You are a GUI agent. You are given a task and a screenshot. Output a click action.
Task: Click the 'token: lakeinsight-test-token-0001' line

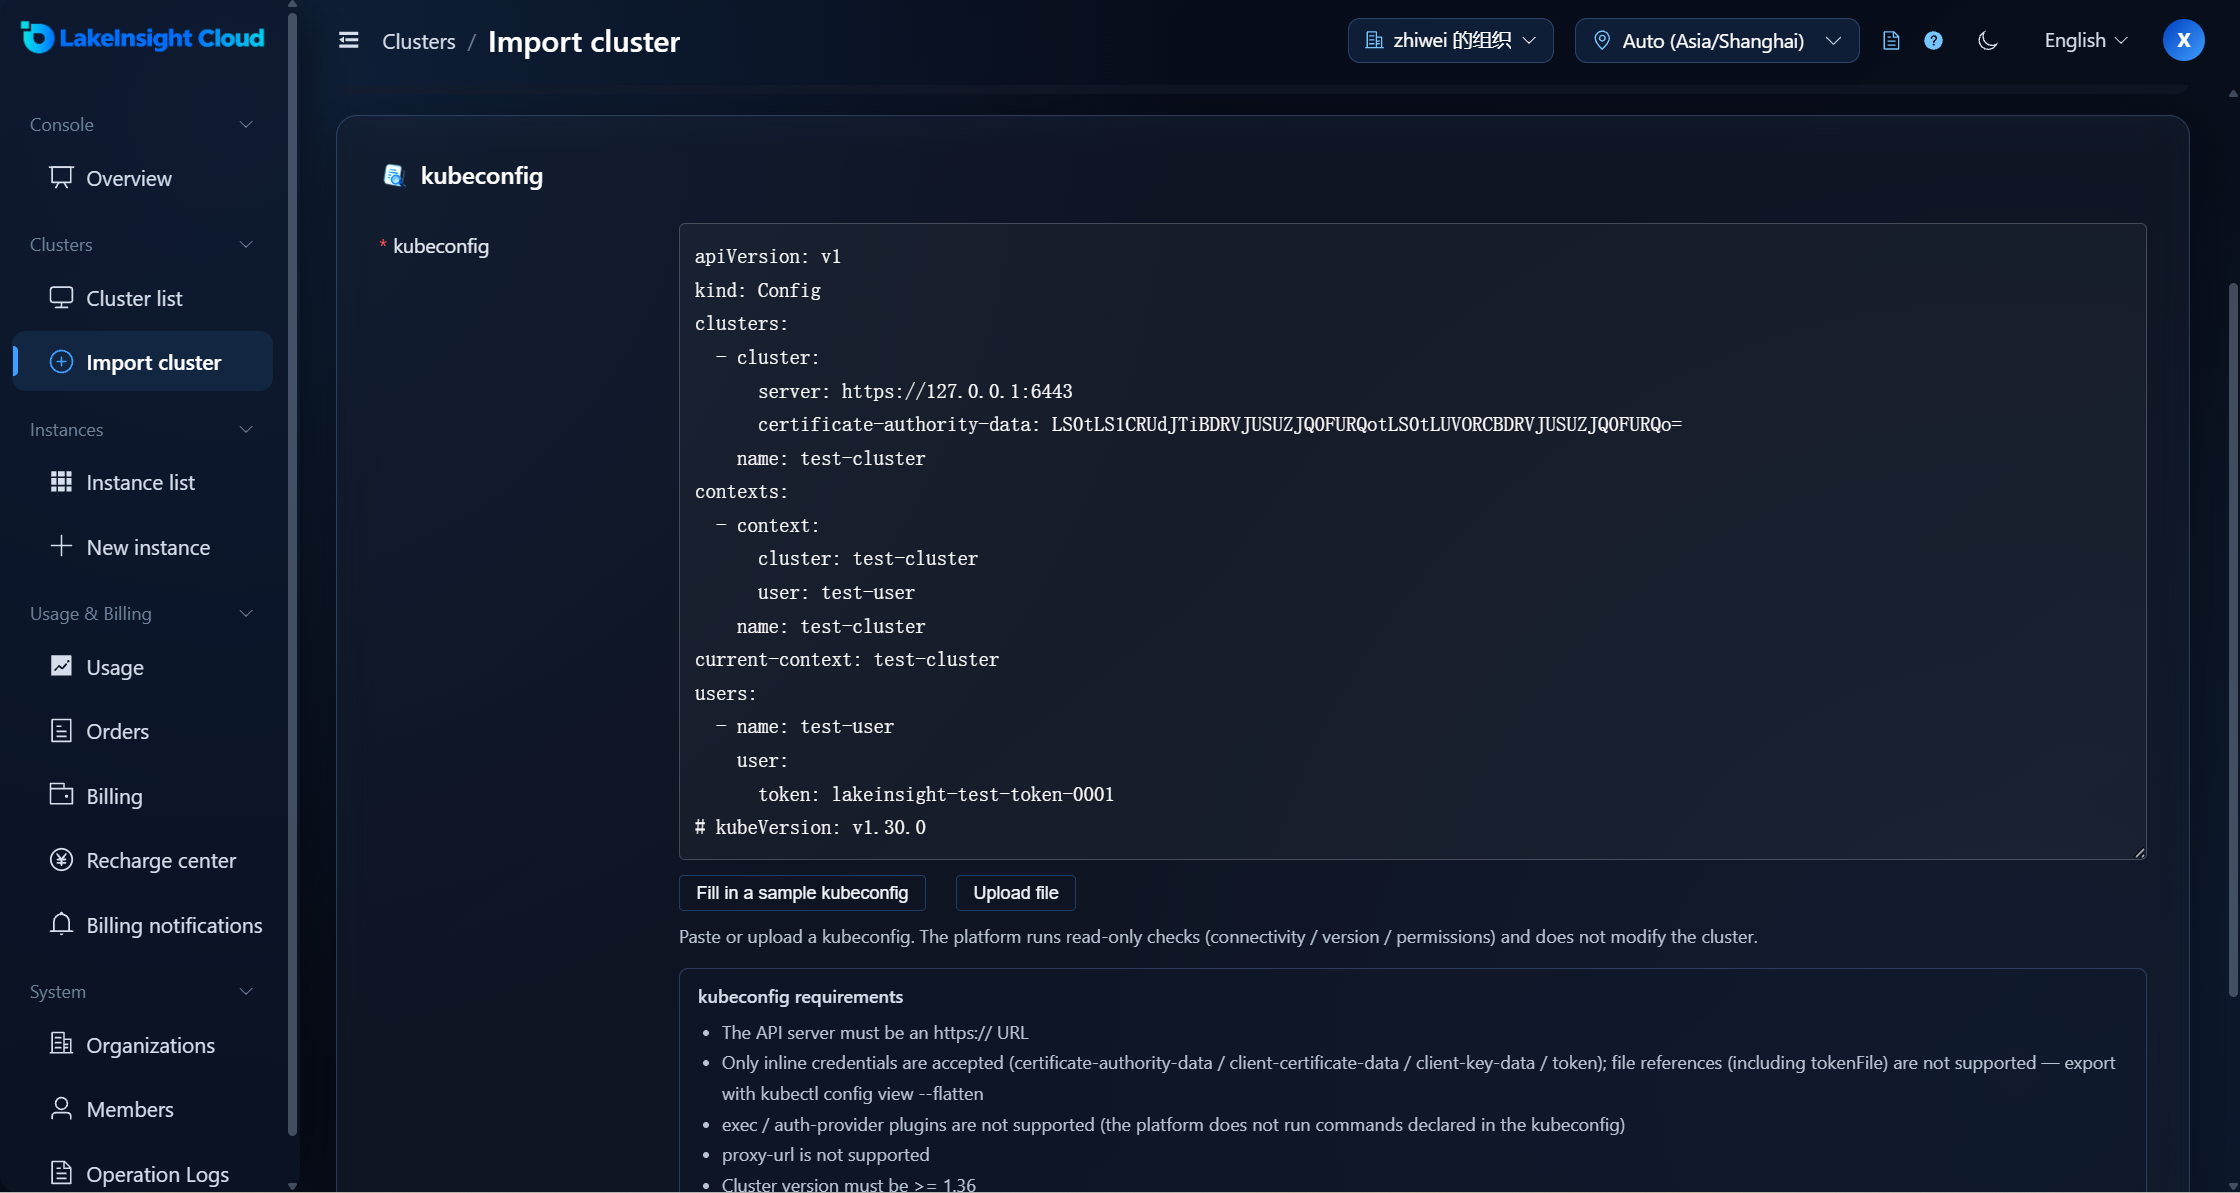pos(936,794)
